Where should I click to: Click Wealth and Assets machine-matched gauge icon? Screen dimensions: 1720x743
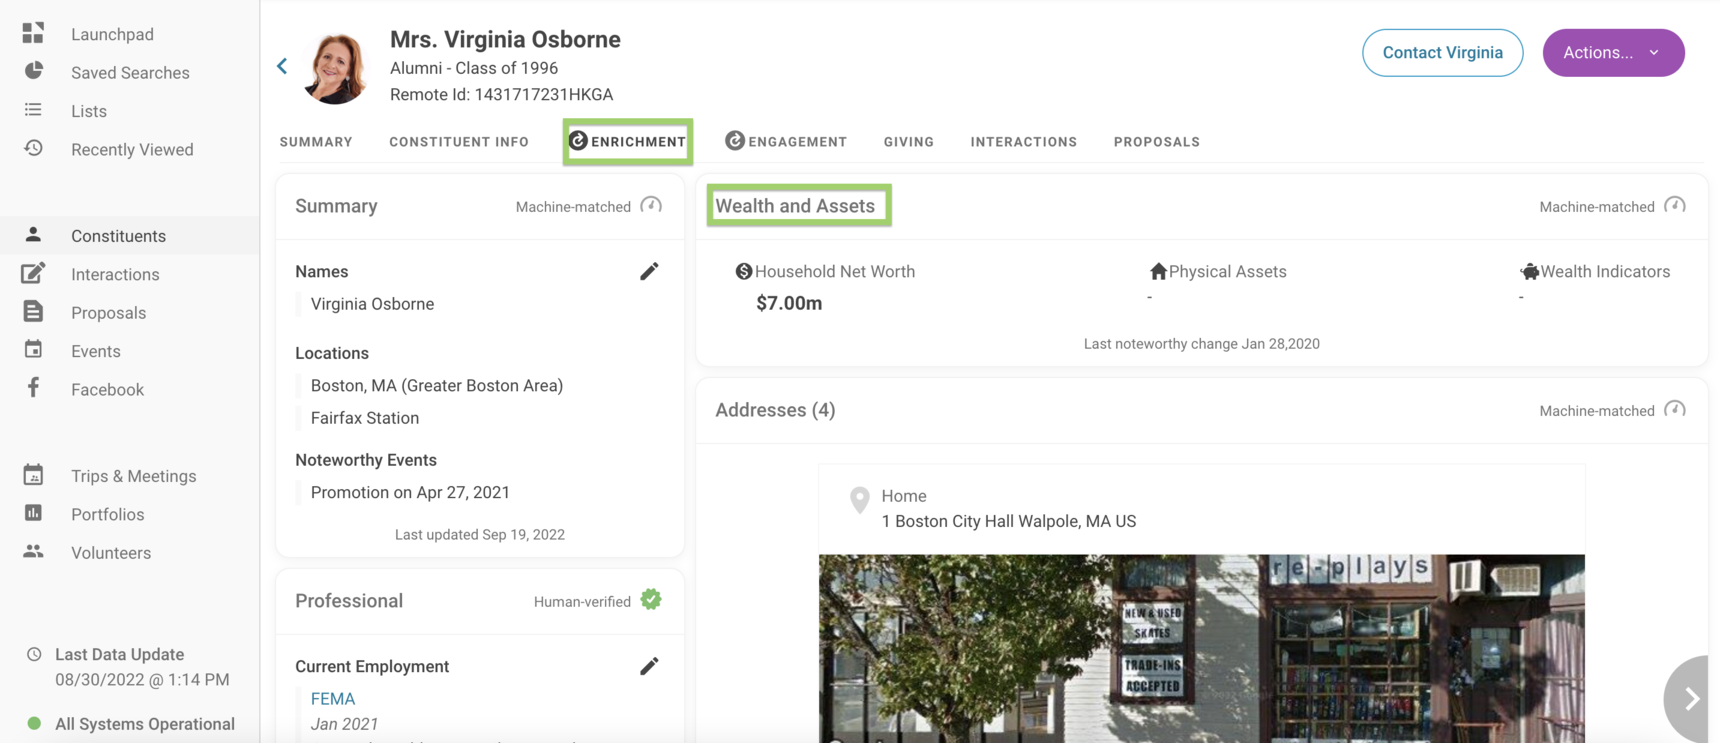[1674, 206]
